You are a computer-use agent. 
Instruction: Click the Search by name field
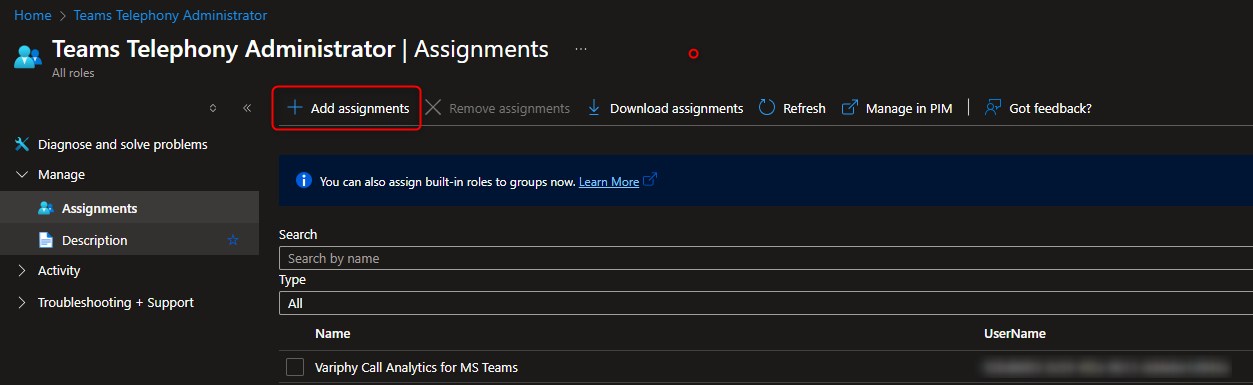point(765,258)
